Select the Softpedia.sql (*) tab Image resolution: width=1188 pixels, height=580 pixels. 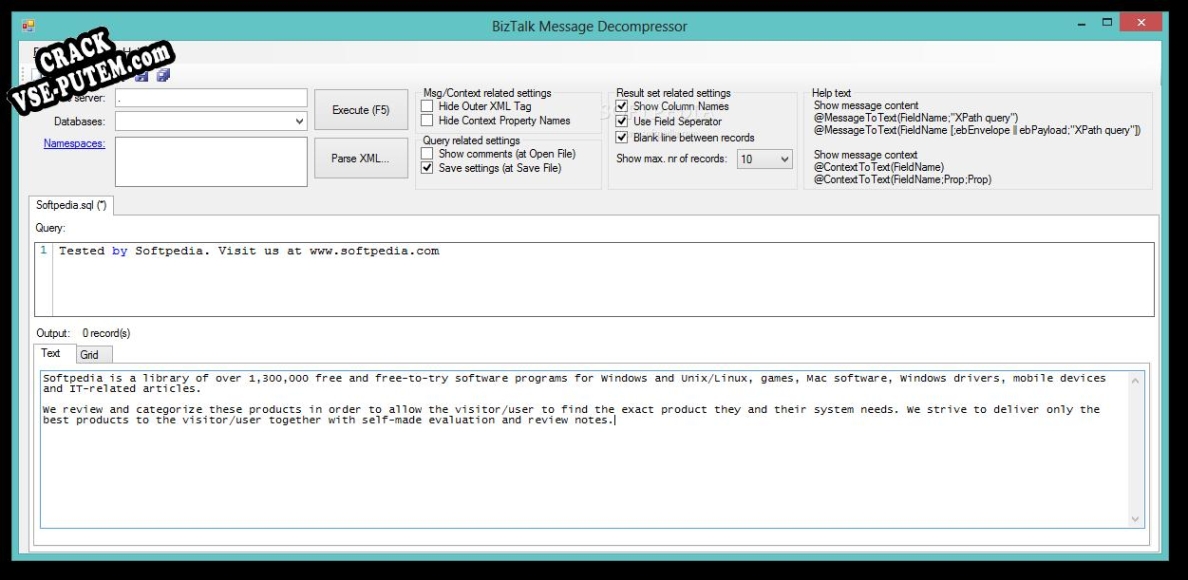[x=71, y=205]
